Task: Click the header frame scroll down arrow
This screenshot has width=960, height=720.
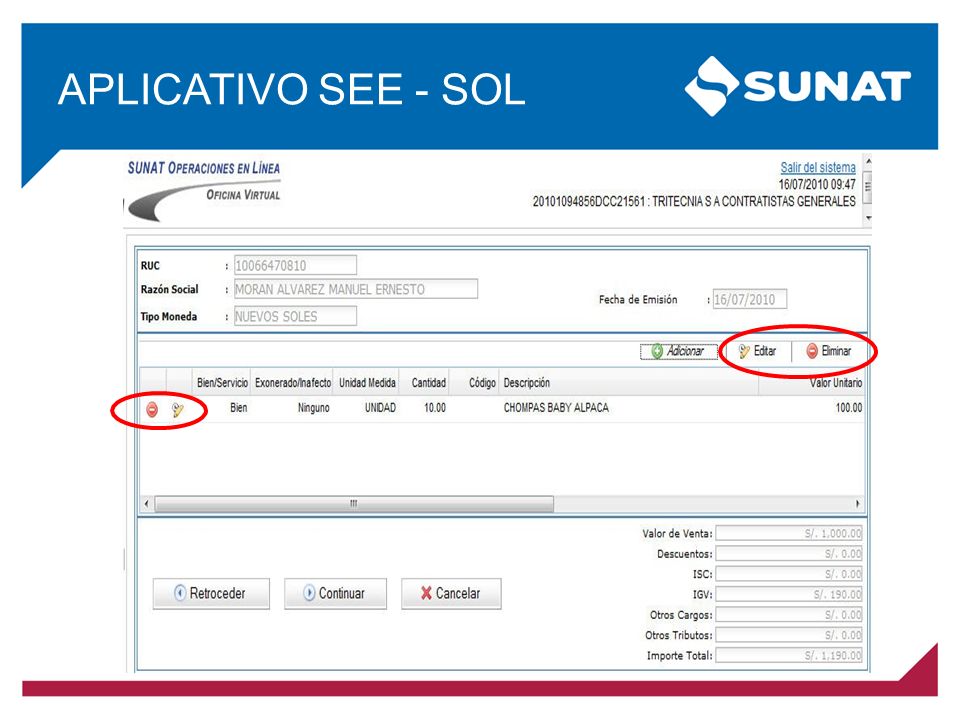Action: tap(868, 217)
